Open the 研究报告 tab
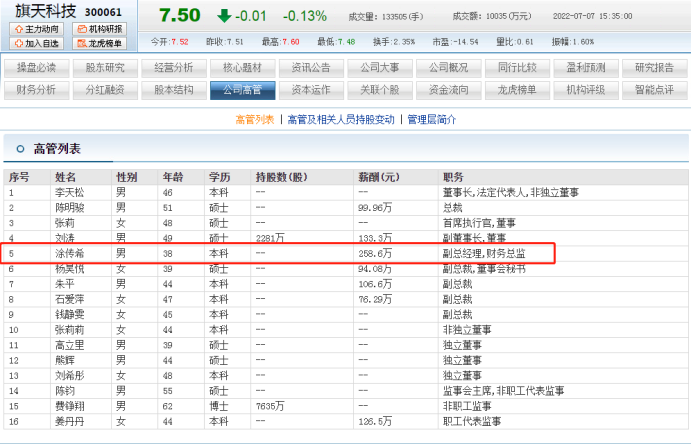The height and width of the screenshot is (444, 691). [x=655, y=68]
